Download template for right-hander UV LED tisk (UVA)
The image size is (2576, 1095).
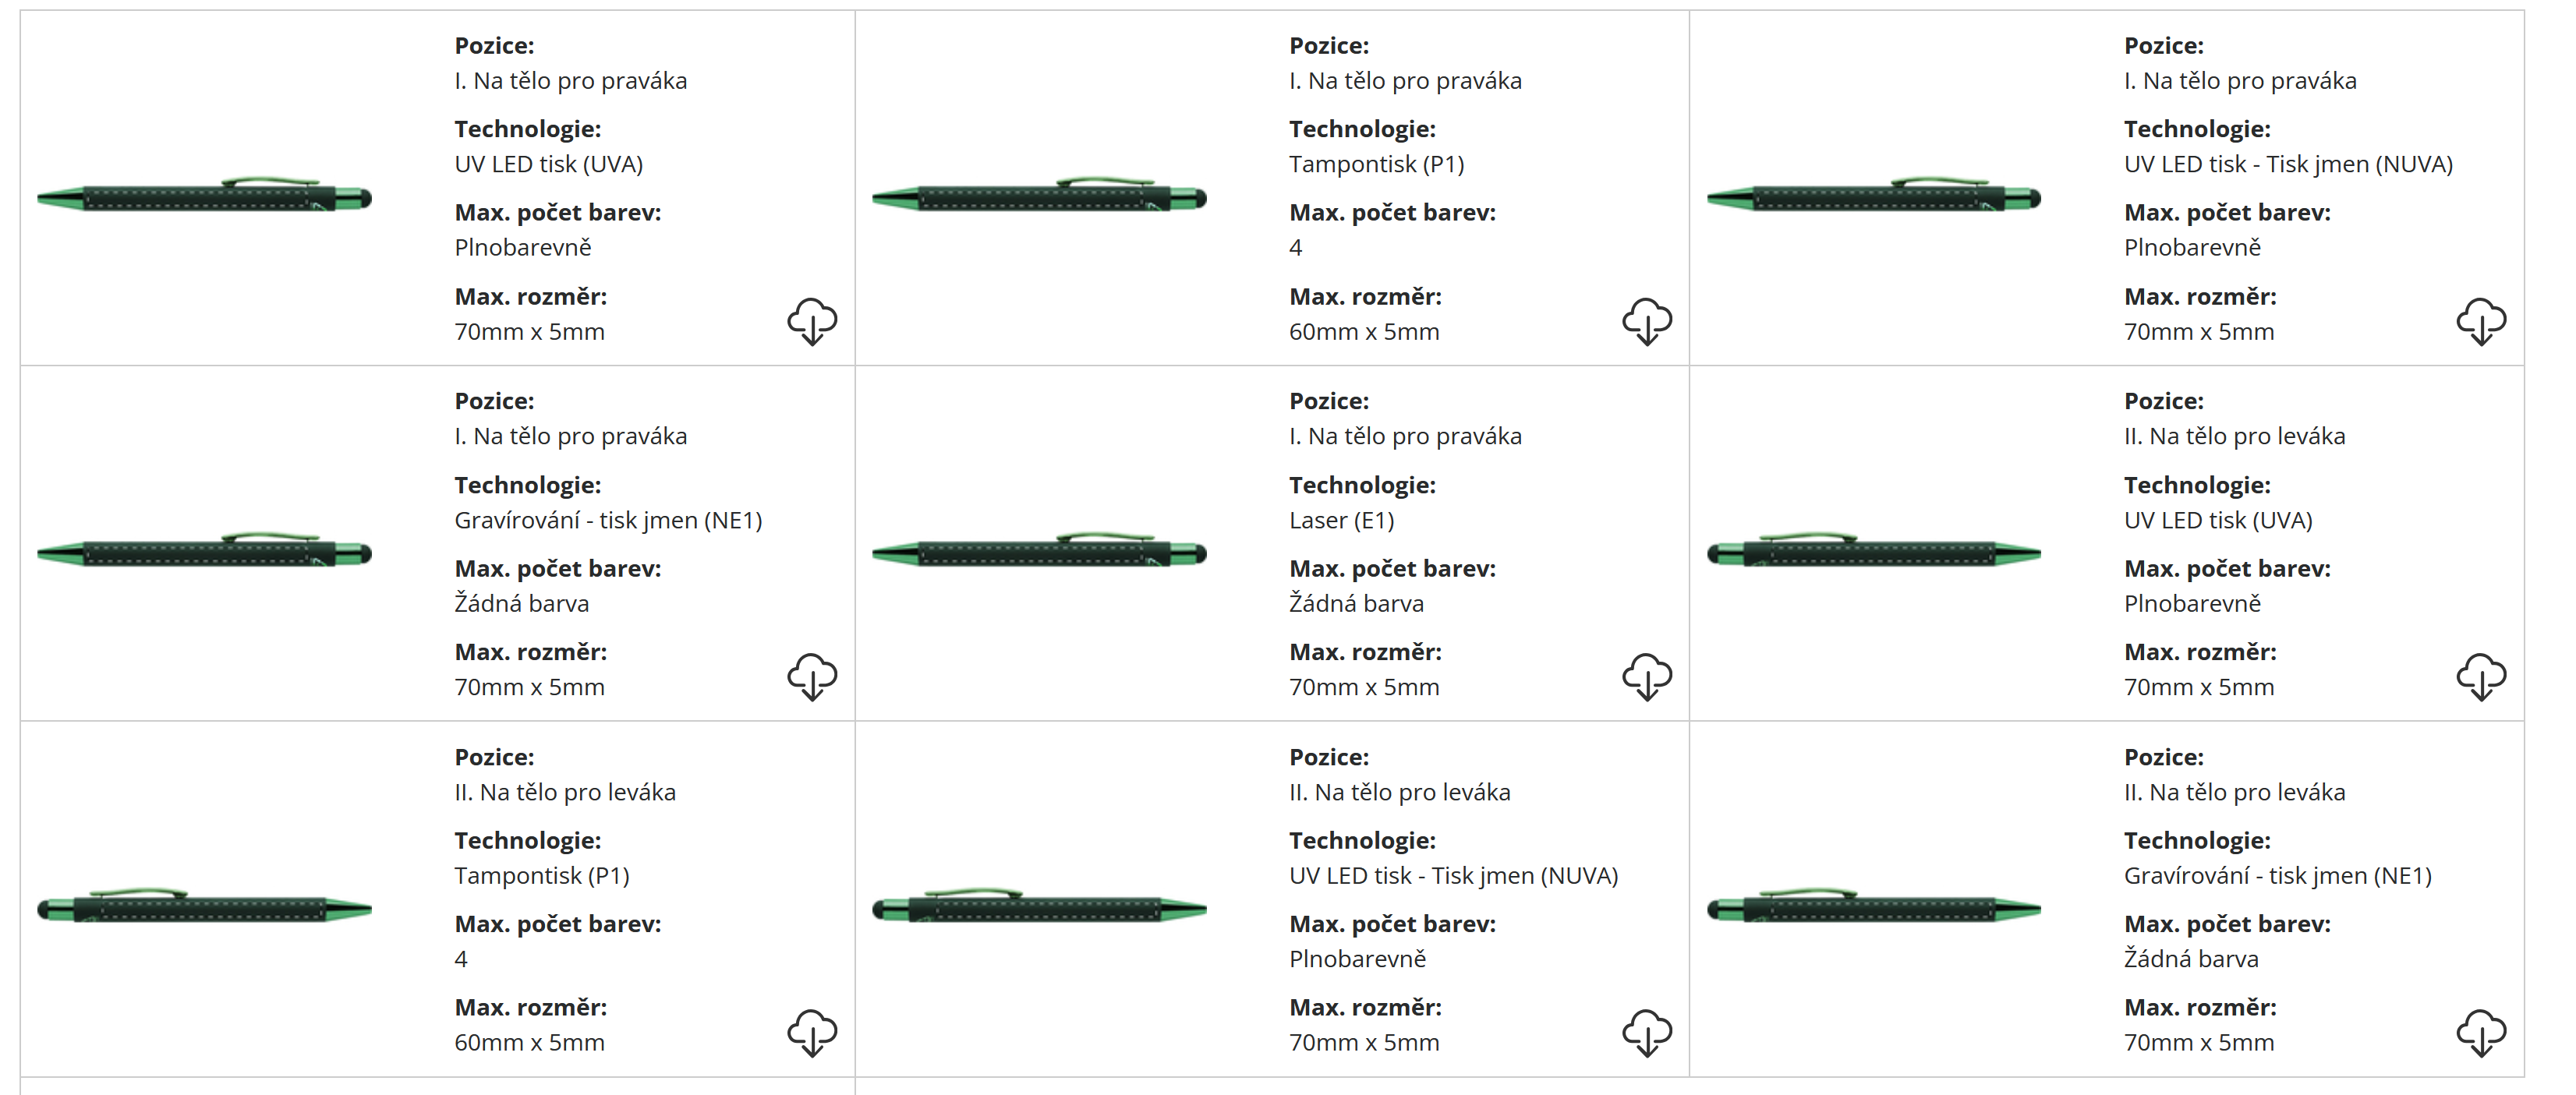812,321
